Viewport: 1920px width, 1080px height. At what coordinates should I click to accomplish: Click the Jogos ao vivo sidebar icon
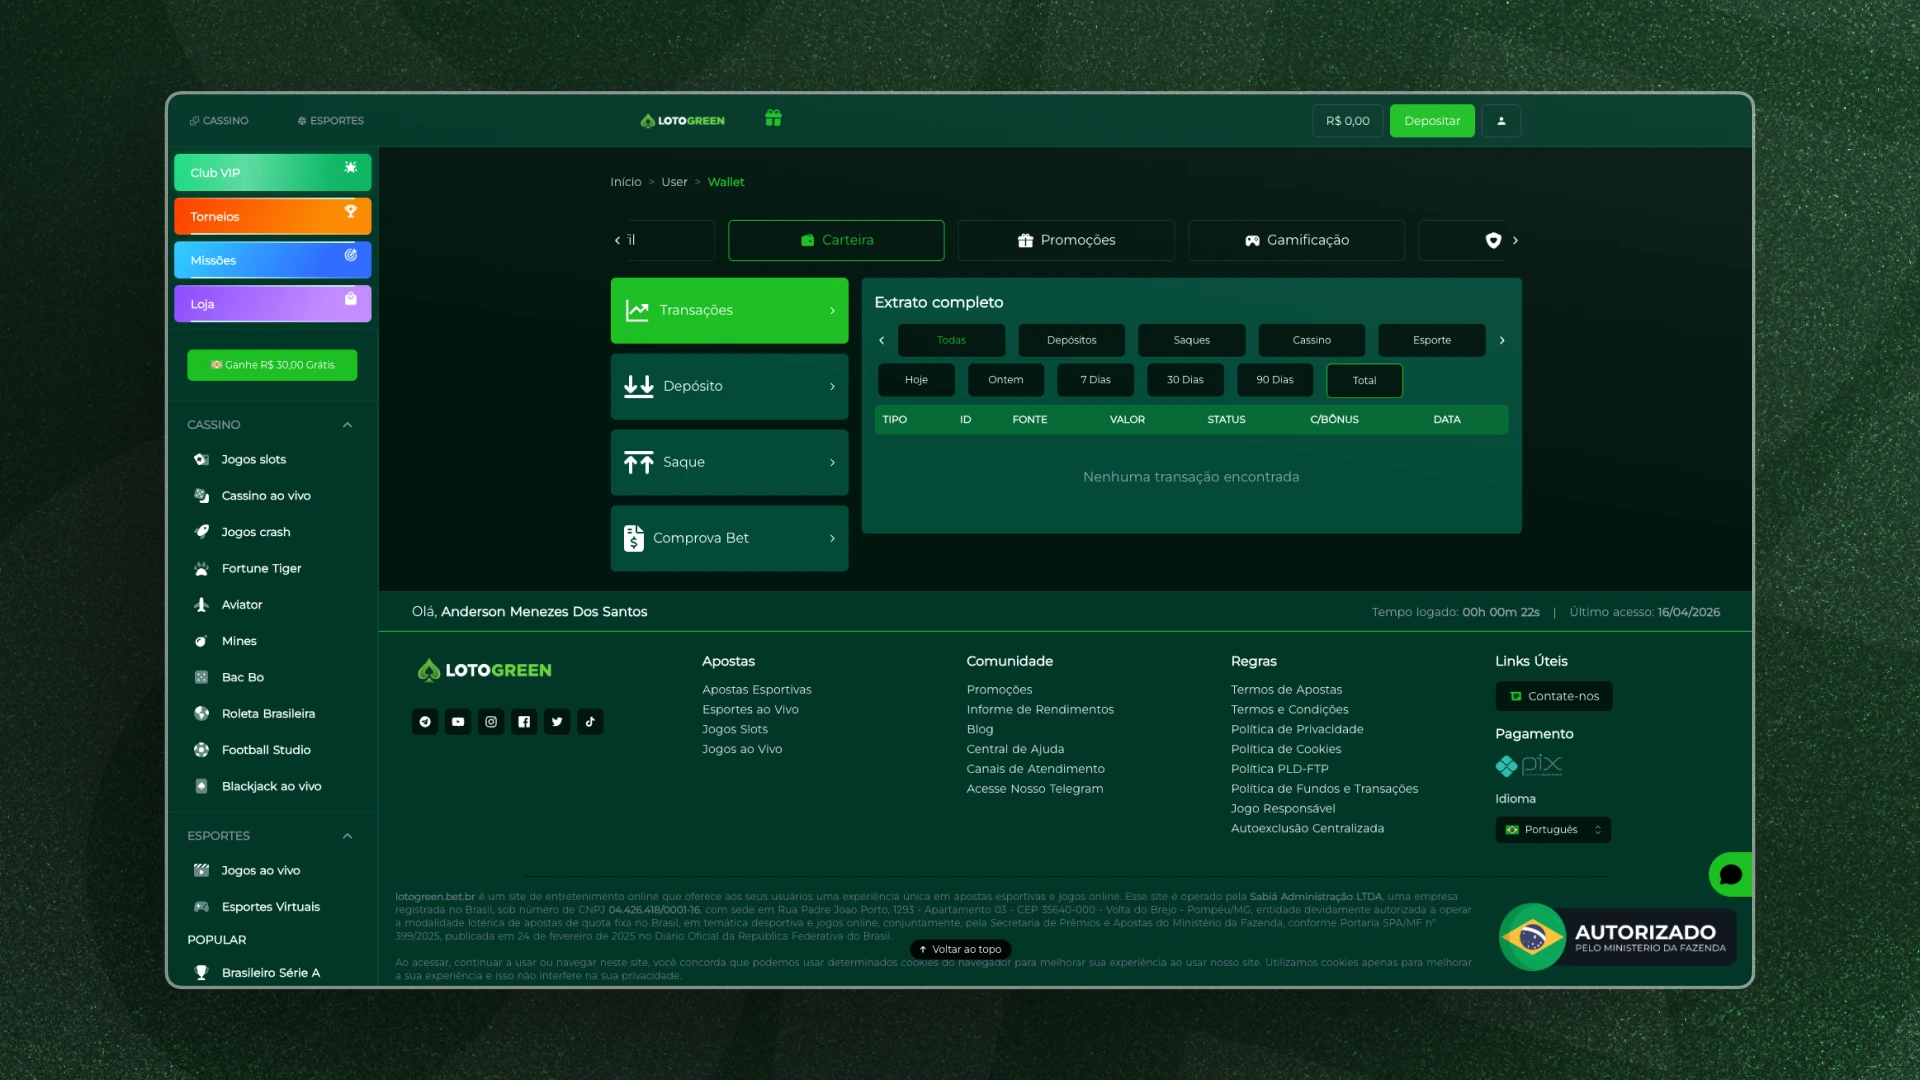pos(201,871)
